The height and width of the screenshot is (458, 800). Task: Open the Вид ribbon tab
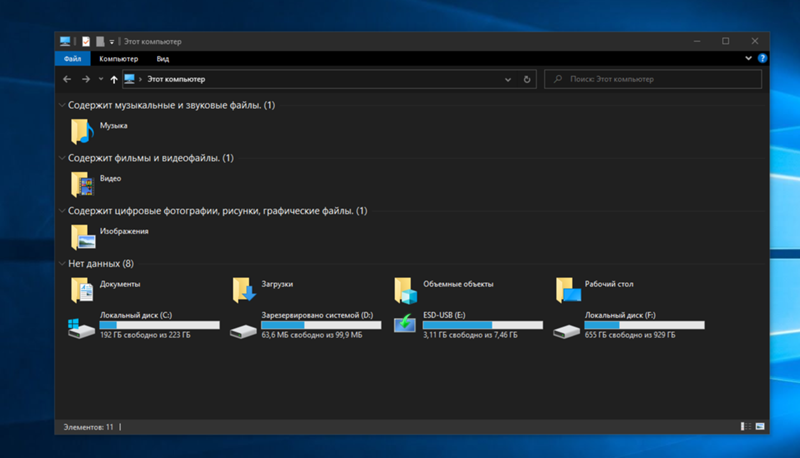[163, 59]
